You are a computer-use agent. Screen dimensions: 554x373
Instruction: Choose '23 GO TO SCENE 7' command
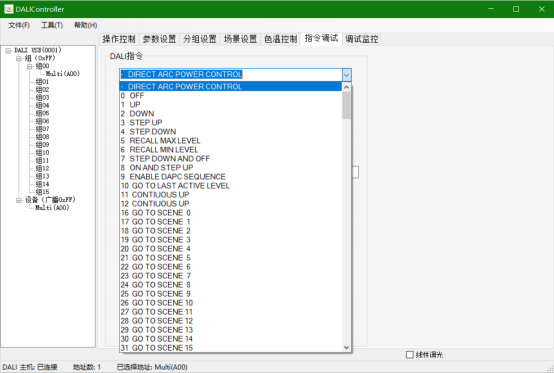click(231, 276)
